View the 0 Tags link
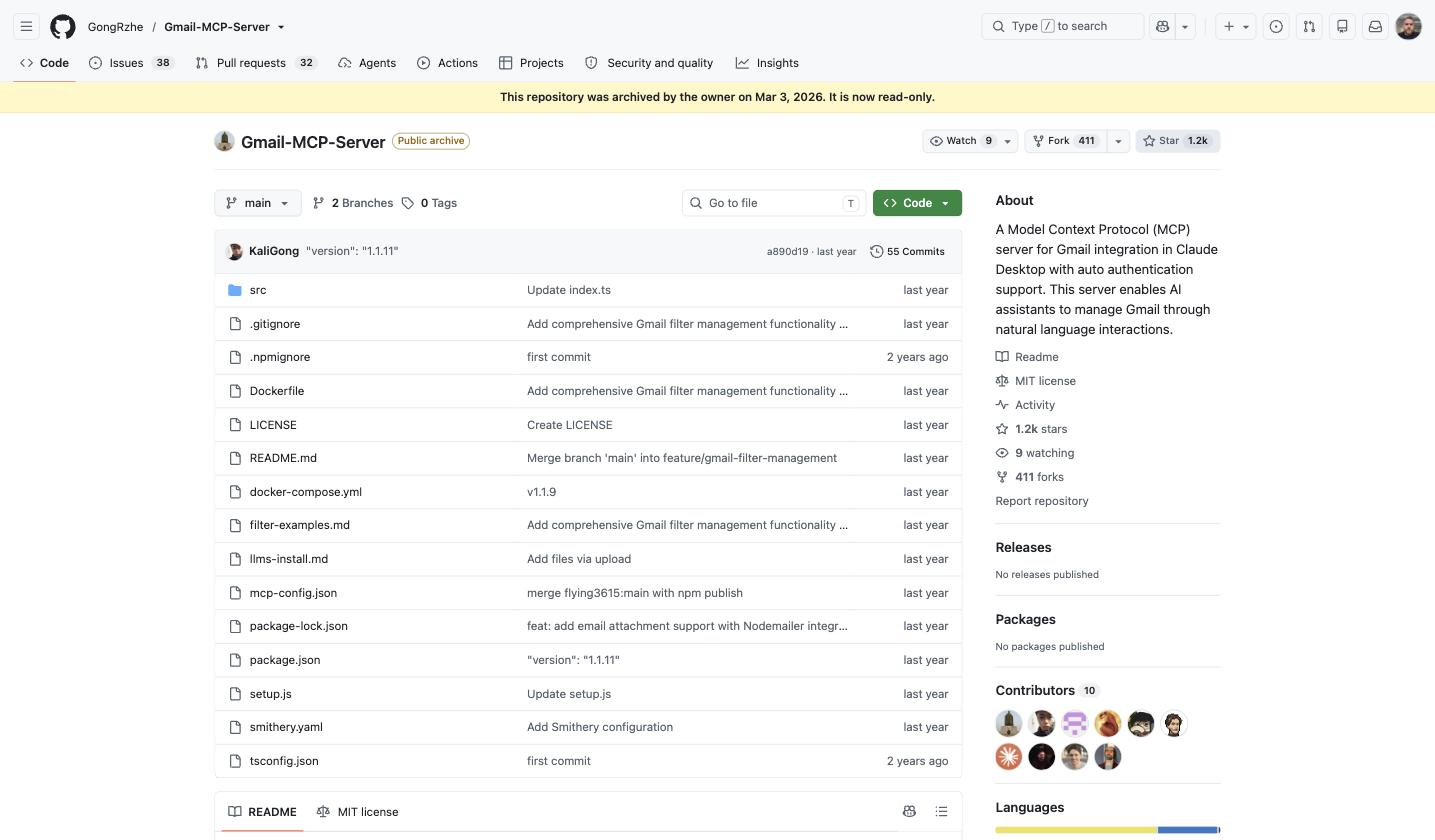The image size is (1435, 840). coord(429,203)
